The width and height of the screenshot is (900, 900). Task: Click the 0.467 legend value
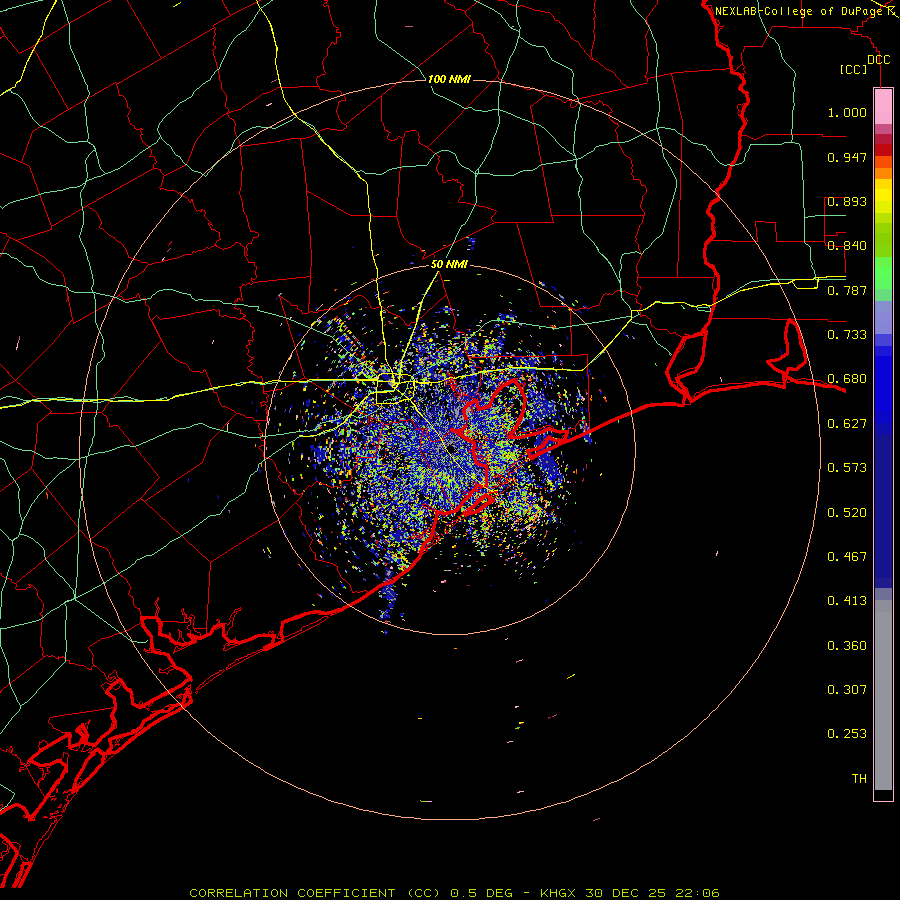[847, 557]
